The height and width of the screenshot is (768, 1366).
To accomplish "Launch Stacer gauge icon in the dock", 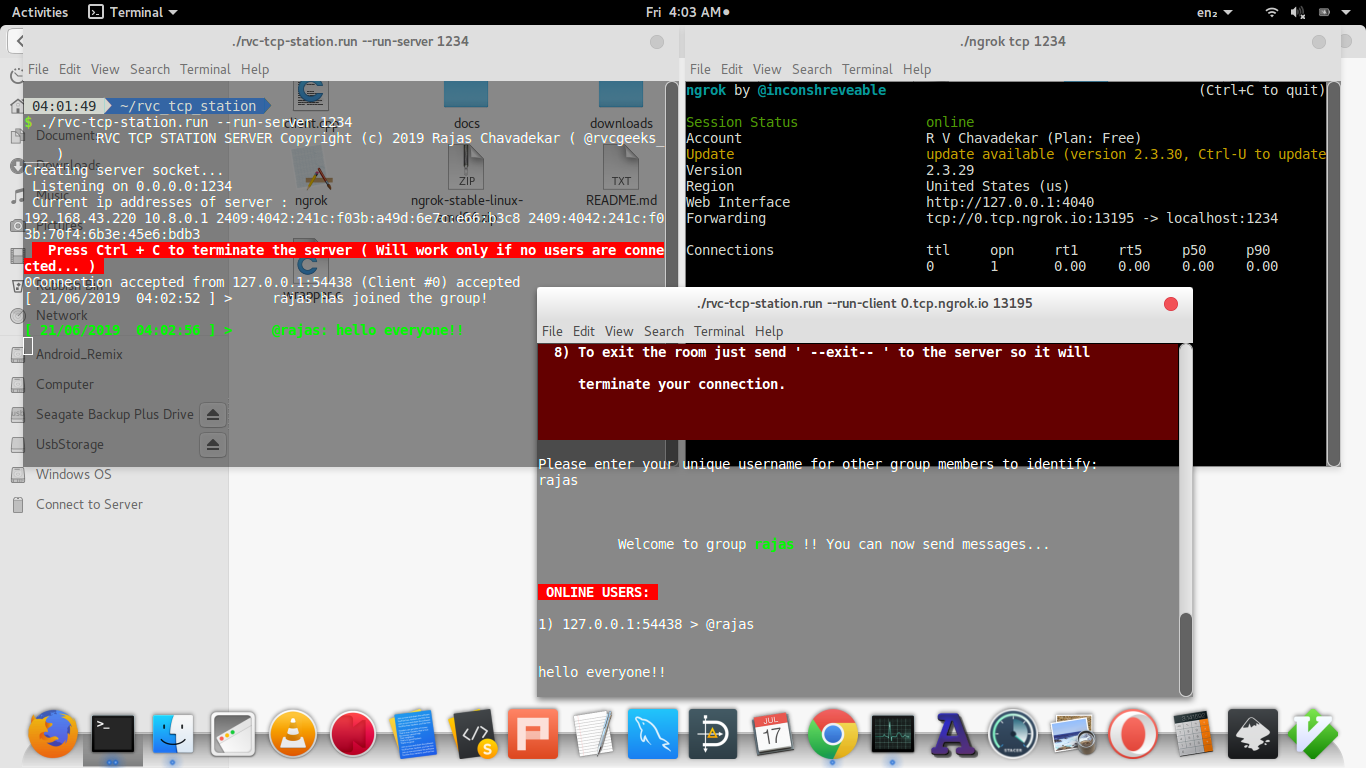I will click(x=1012, y=734).
